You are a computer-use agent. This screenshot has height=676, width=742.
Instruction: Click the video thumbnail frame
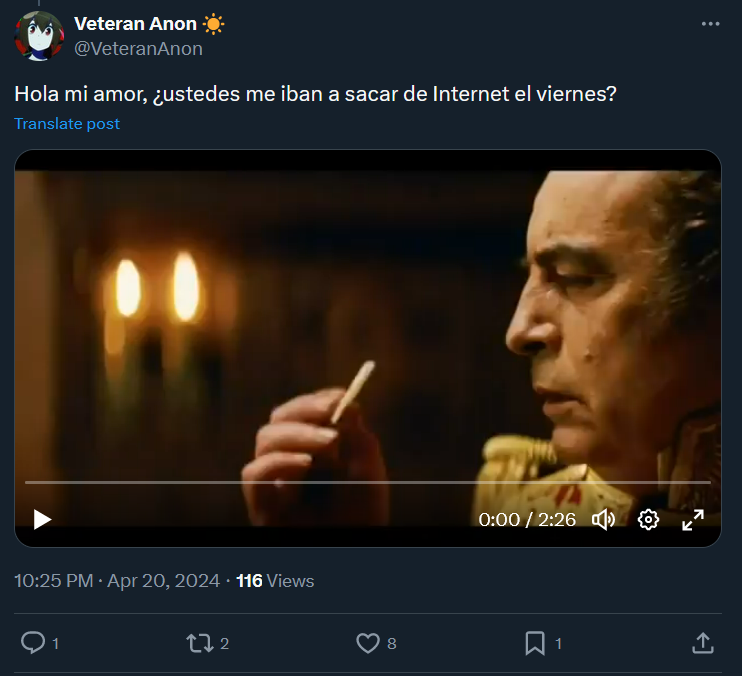click(x=367, y=330)
